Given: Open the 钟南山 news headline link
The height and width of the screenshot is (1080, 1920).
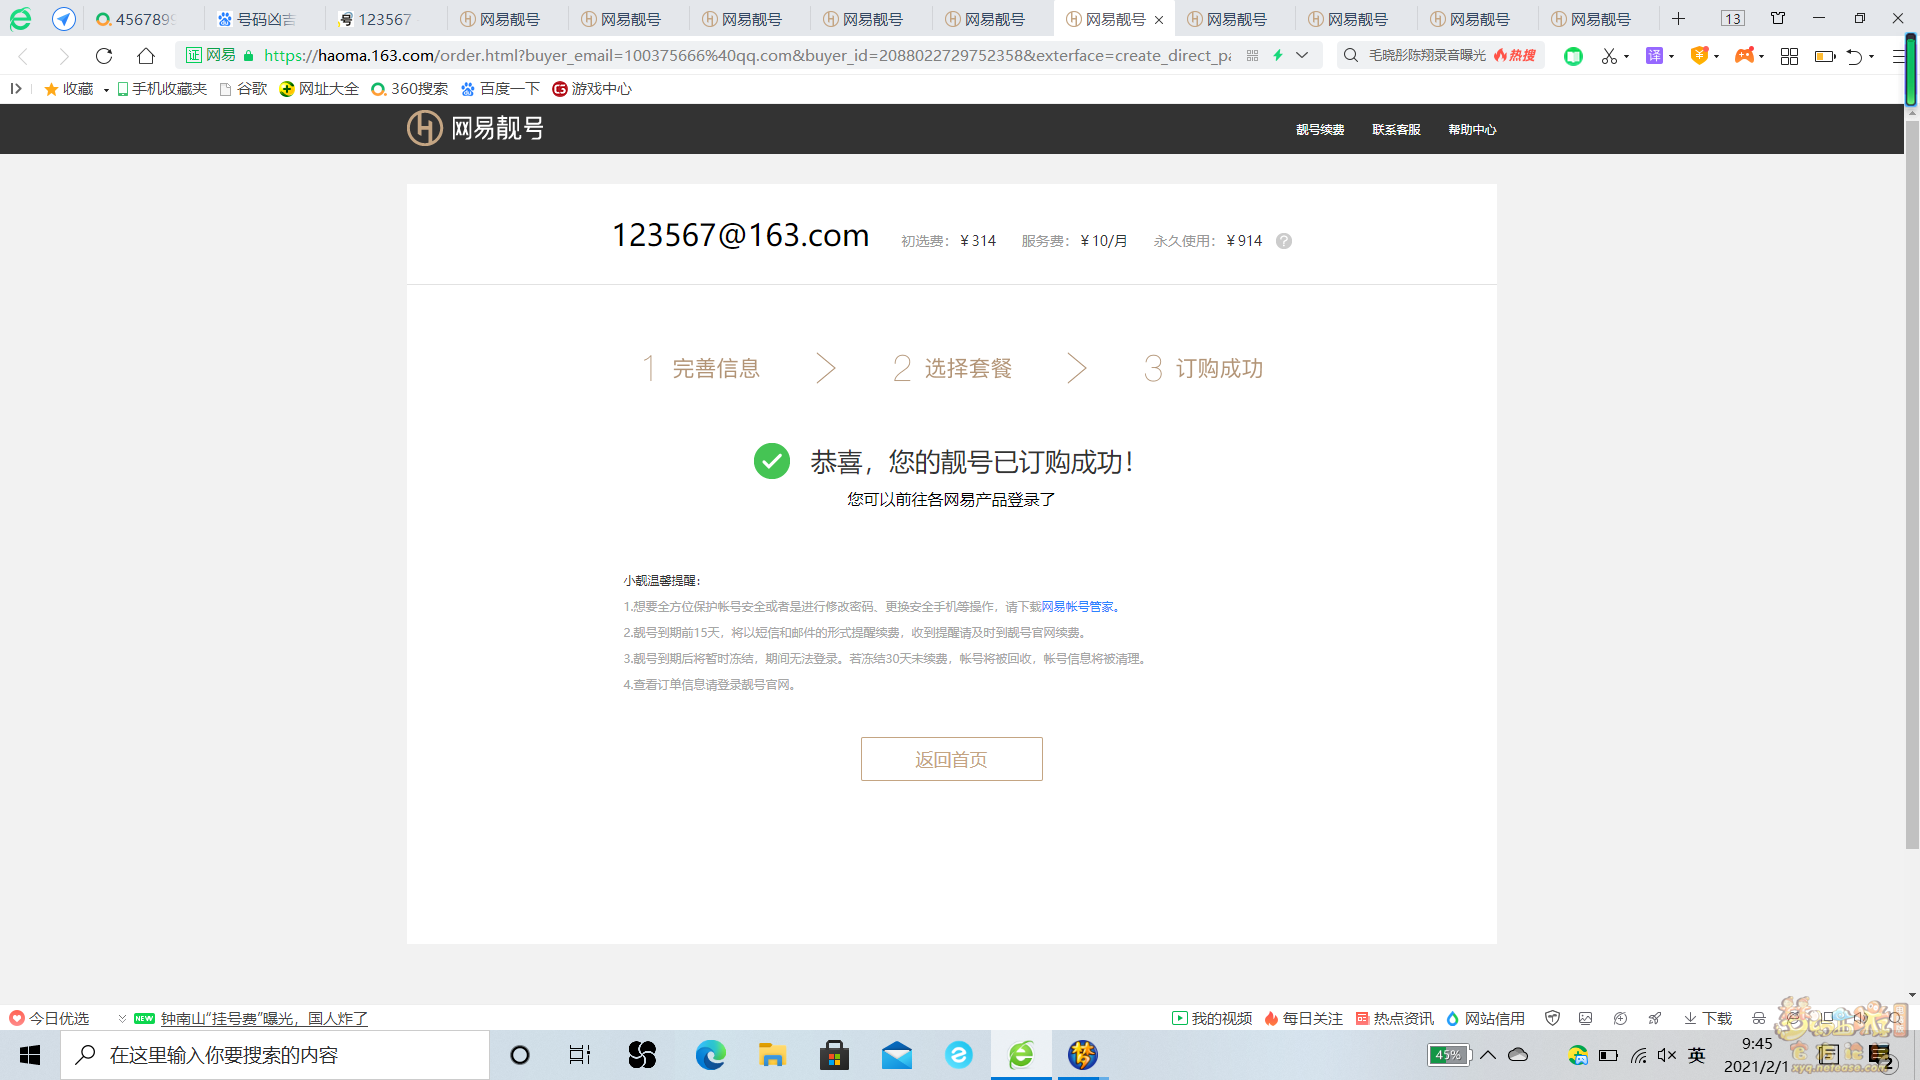Looking at the screenshot, I should coord(264,1018).
